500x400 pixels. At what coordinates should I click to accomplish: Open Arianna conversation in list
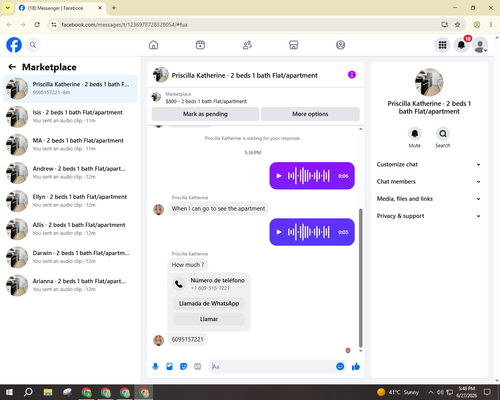pyautogui.click(x=70, y=285)
